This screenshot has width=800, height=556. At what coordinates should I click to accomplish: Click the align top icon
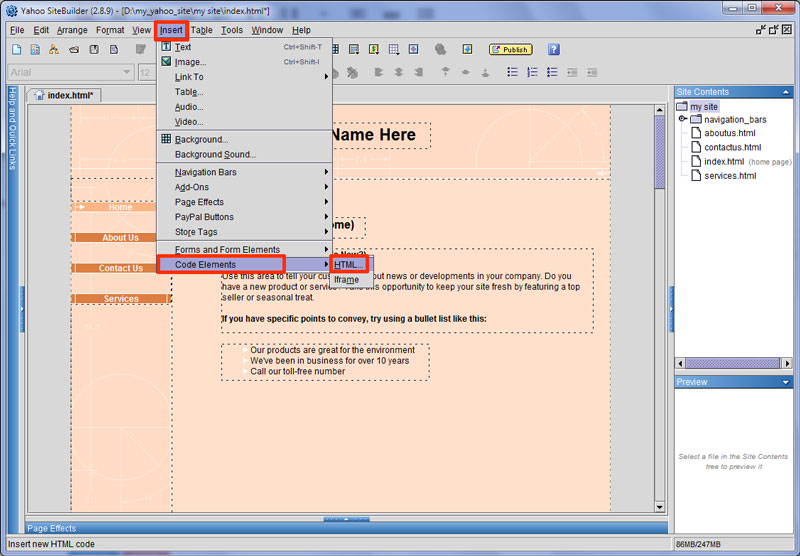click(x=445, y=72)
